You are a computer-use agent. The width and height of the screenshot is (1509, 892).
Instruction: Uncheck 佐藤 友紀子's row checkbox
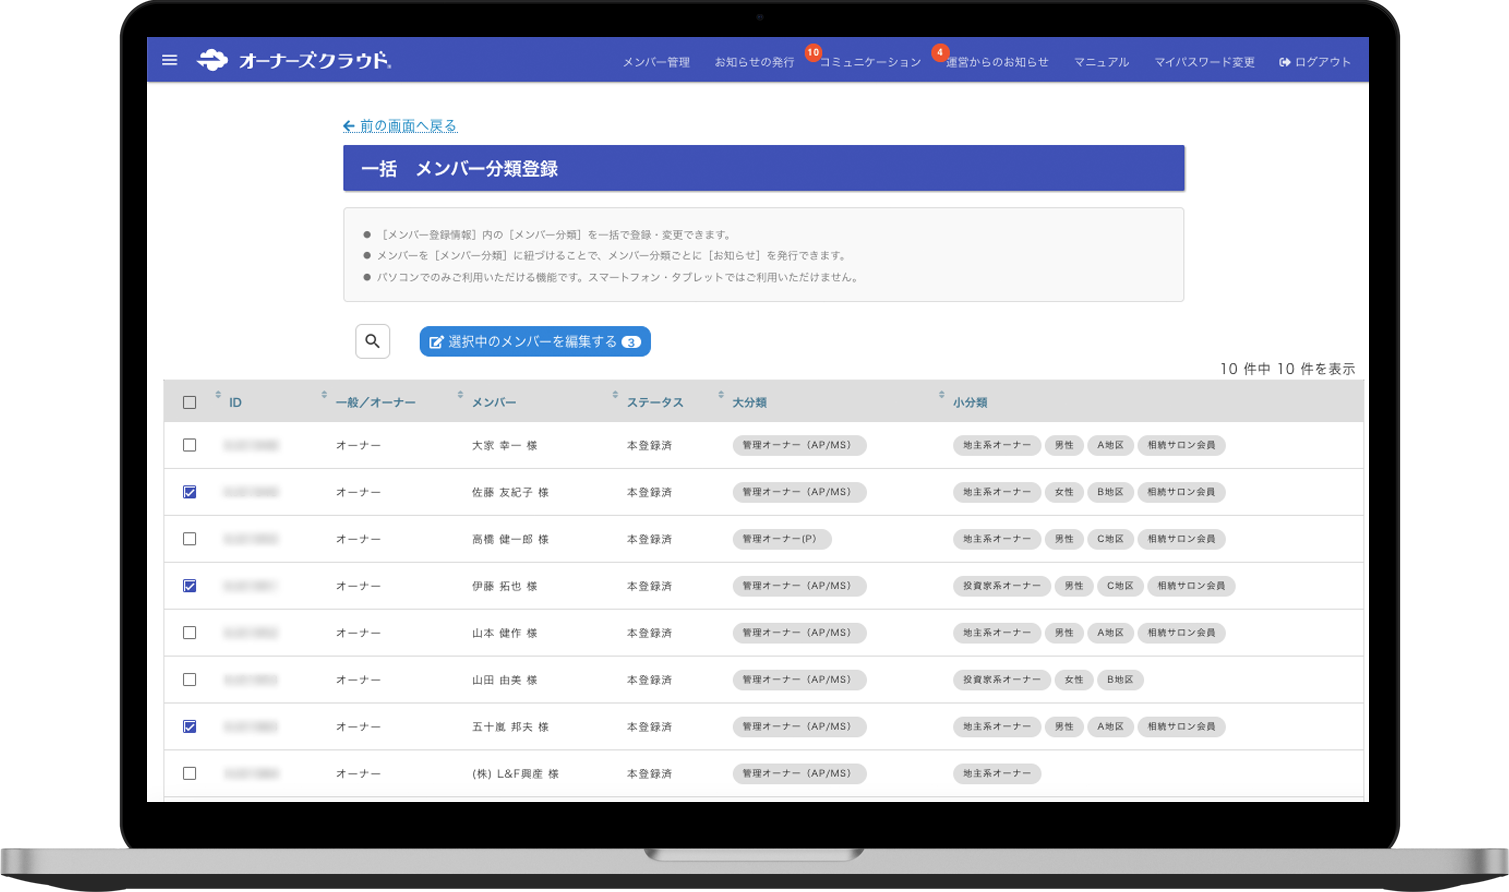pyautogui.click(x=189, y=491)
